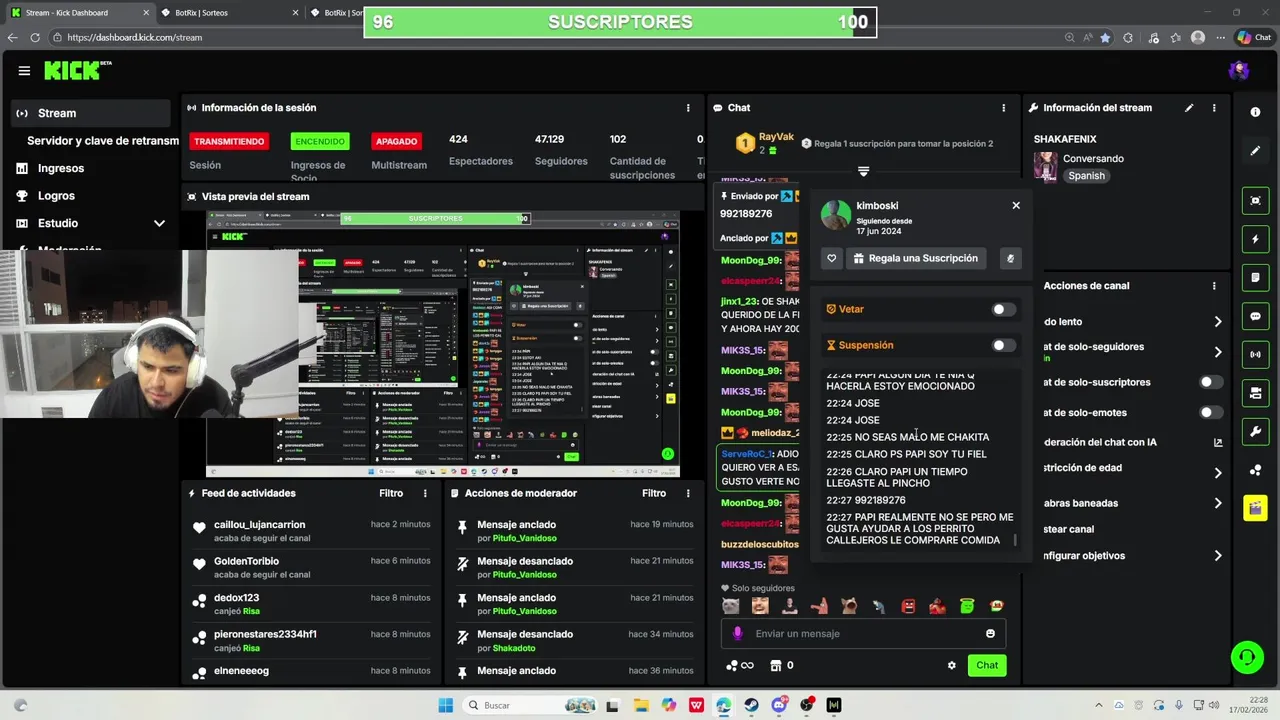
Task: Expand the Estudio sidebar section
Action: tap(159, 223)
